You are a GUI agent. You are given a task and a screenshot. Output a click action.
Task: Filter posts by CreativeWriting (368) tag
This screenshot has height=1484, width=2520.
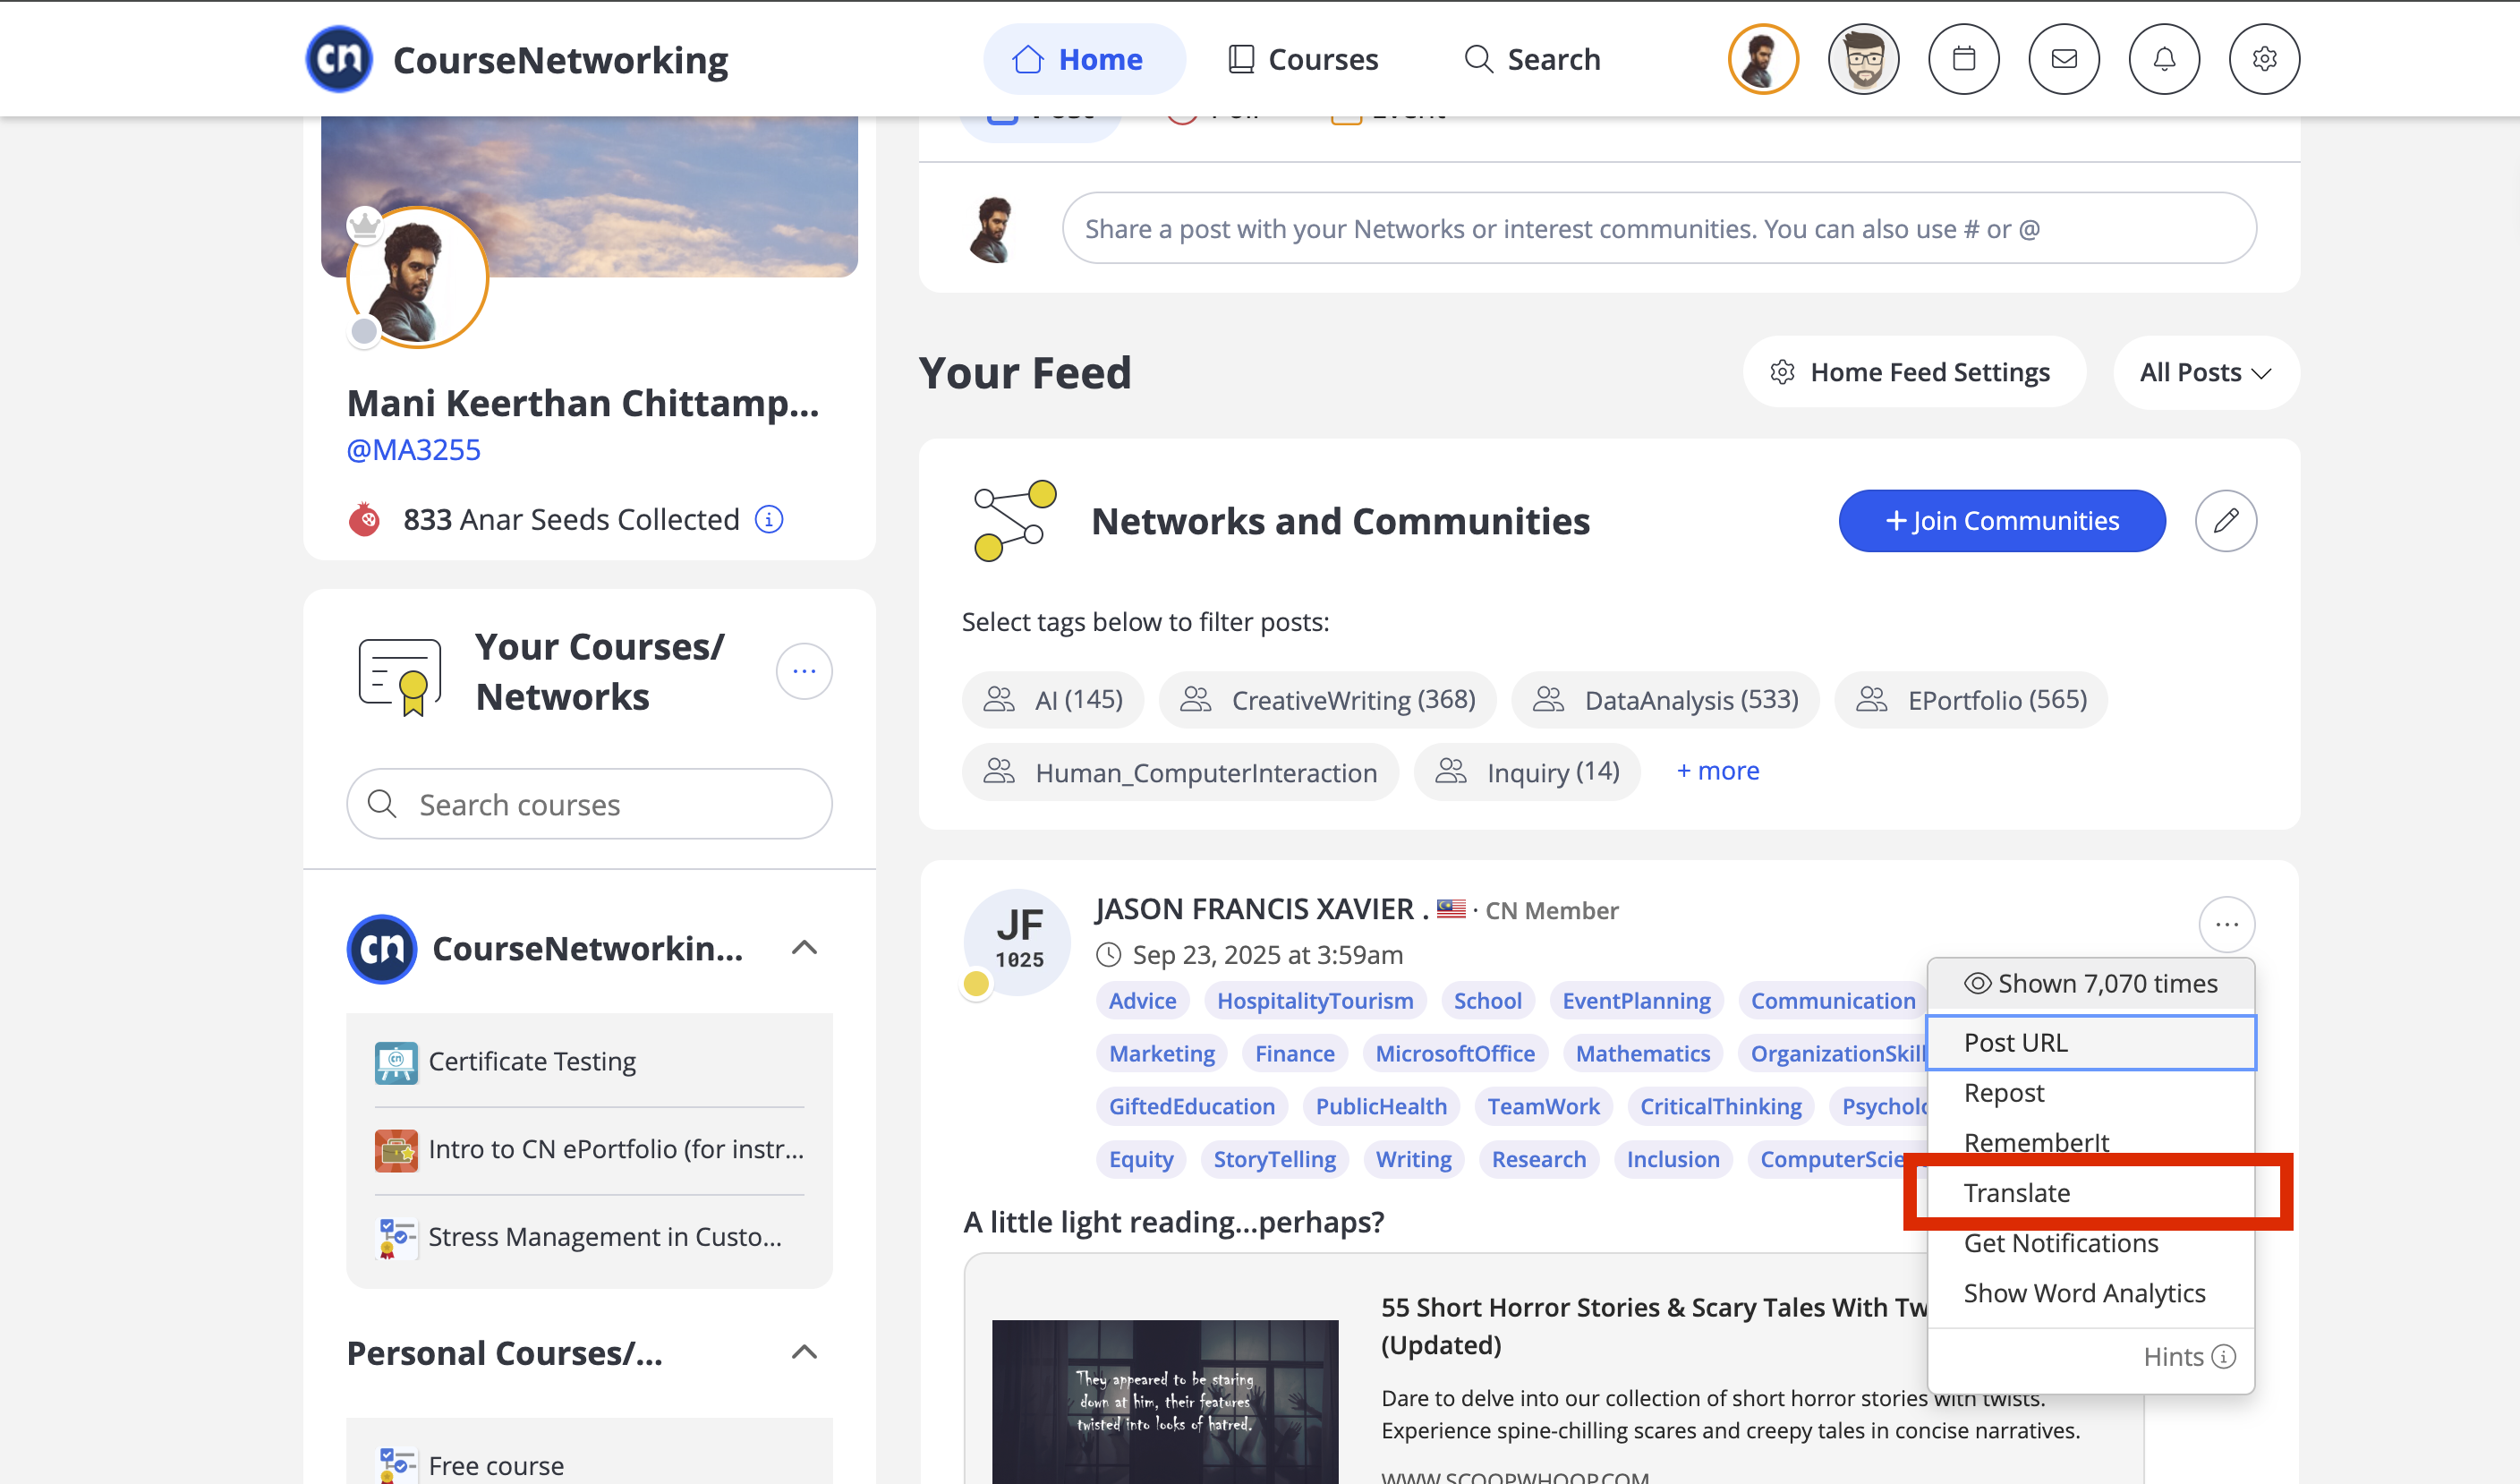(x=1327, y=699)
